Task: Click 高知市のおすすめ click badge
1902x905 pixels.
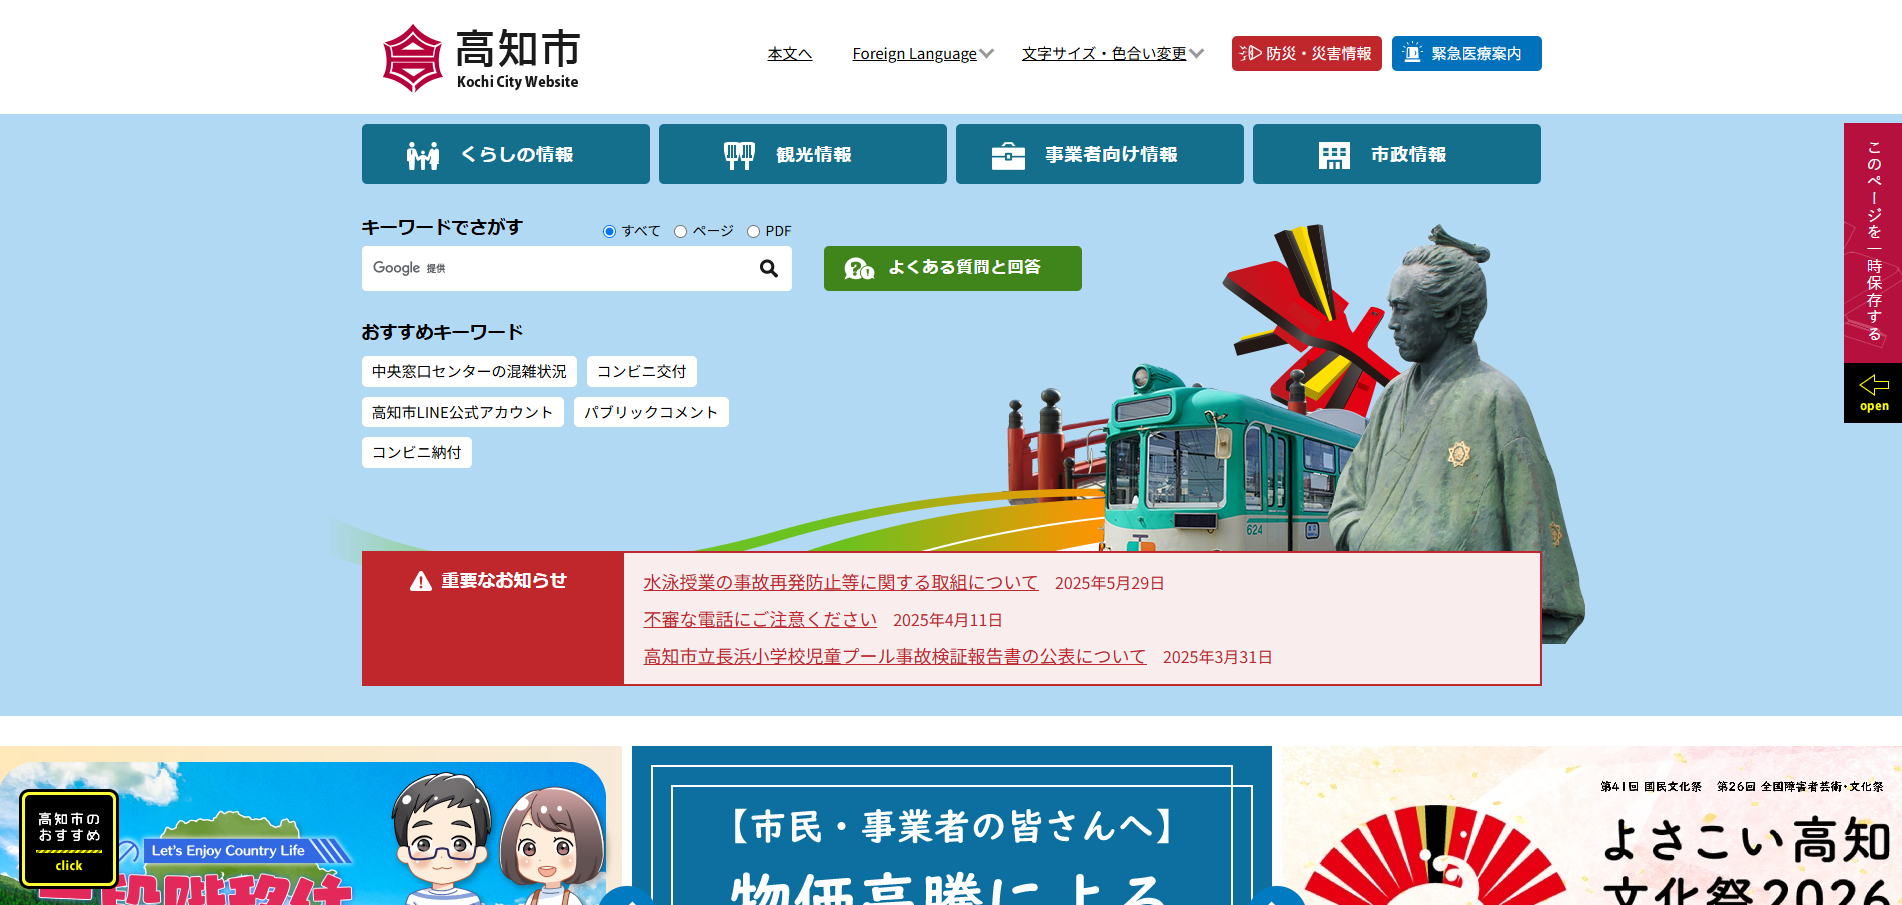Action: 69,839
